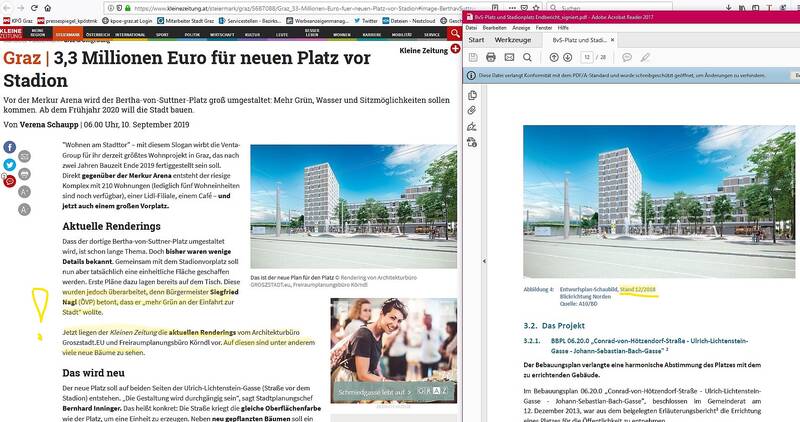This screenshot has height=422, width=800.
Task: Open WIRTSCHAFT section in site navigation
Action: click(x=222, y=34)
